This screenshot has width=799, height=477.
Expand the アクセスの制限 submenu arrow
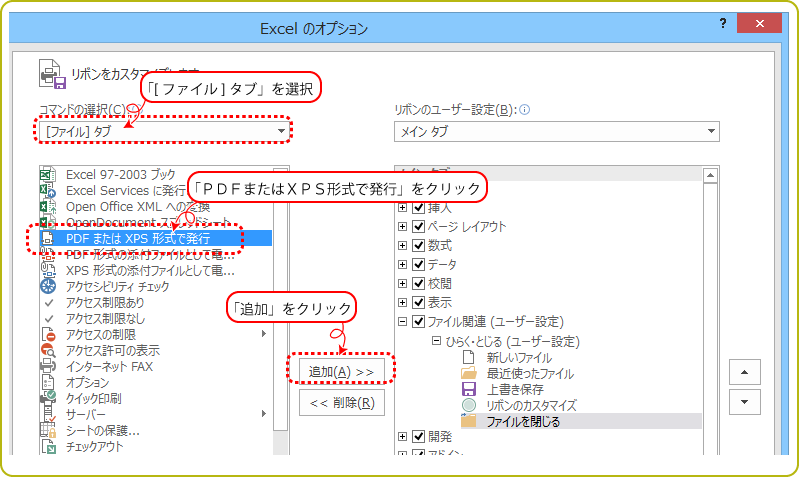[x=263, y=334]
